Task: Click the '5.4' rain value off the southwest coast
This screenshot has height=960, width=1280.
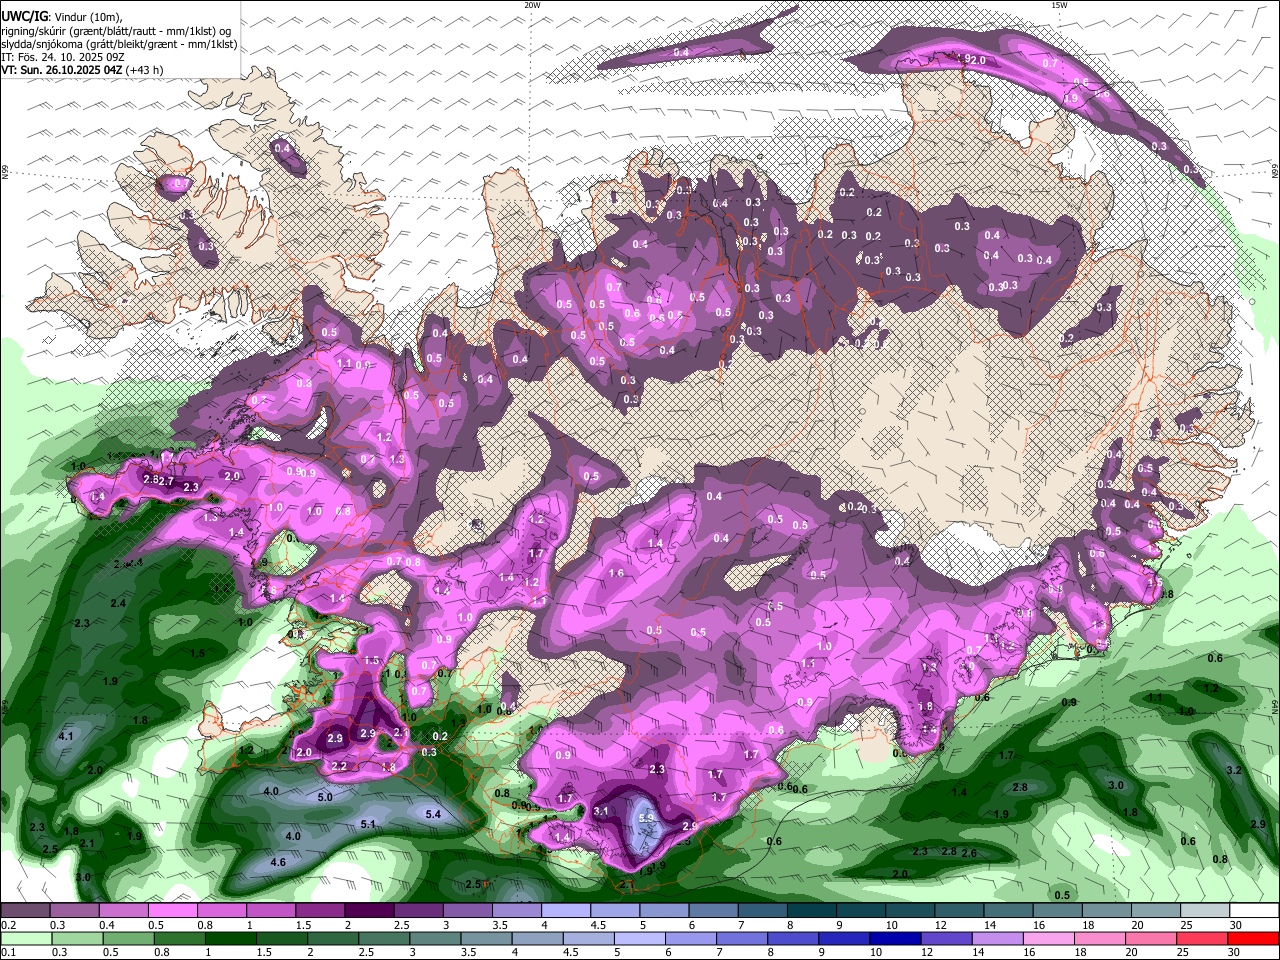Action: (433, 815)
